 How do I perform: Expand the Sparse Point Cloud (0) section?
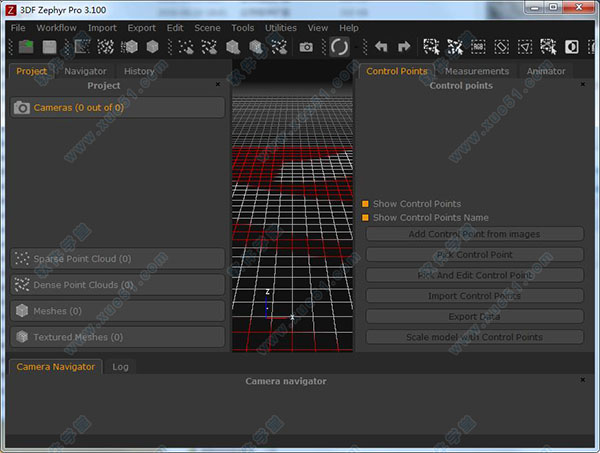pyautogui.click(x=117, y=259)
